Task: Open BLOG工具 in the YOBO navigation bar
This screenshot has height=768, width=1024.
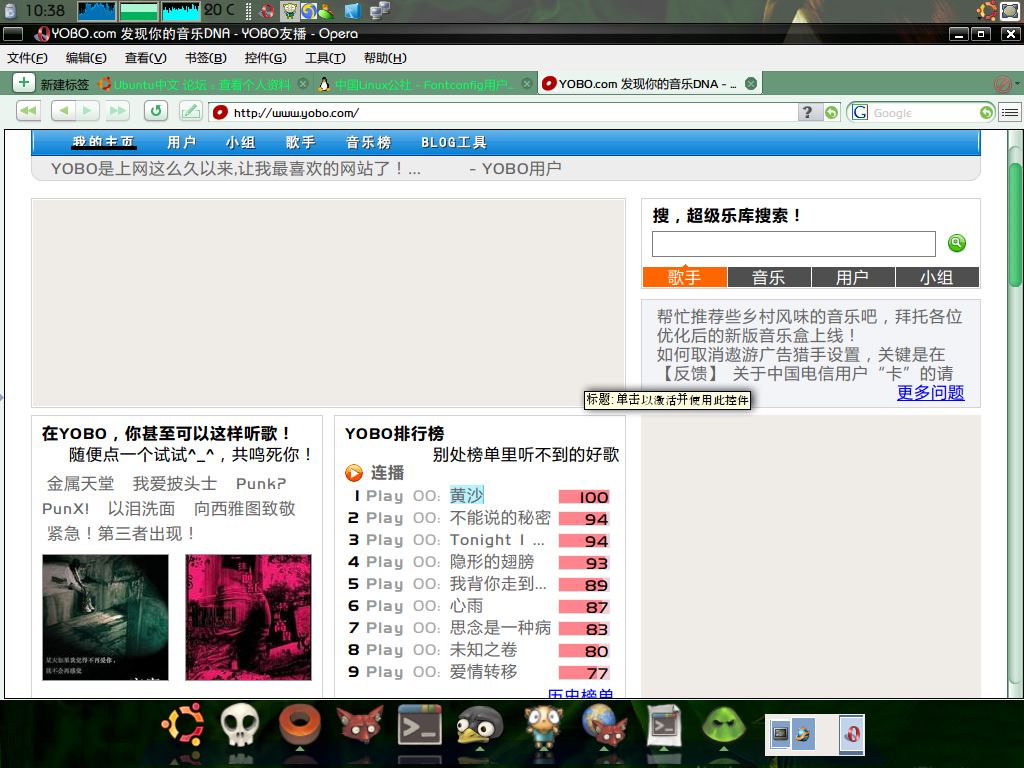Action: 454,142
